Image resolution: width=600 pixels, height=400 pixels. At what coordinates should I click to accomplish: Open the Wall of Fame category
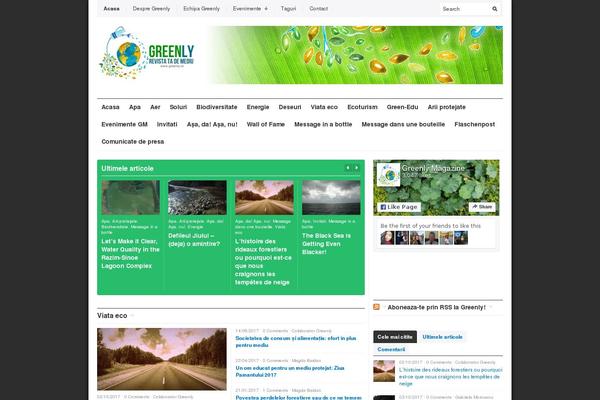point(266,124)
